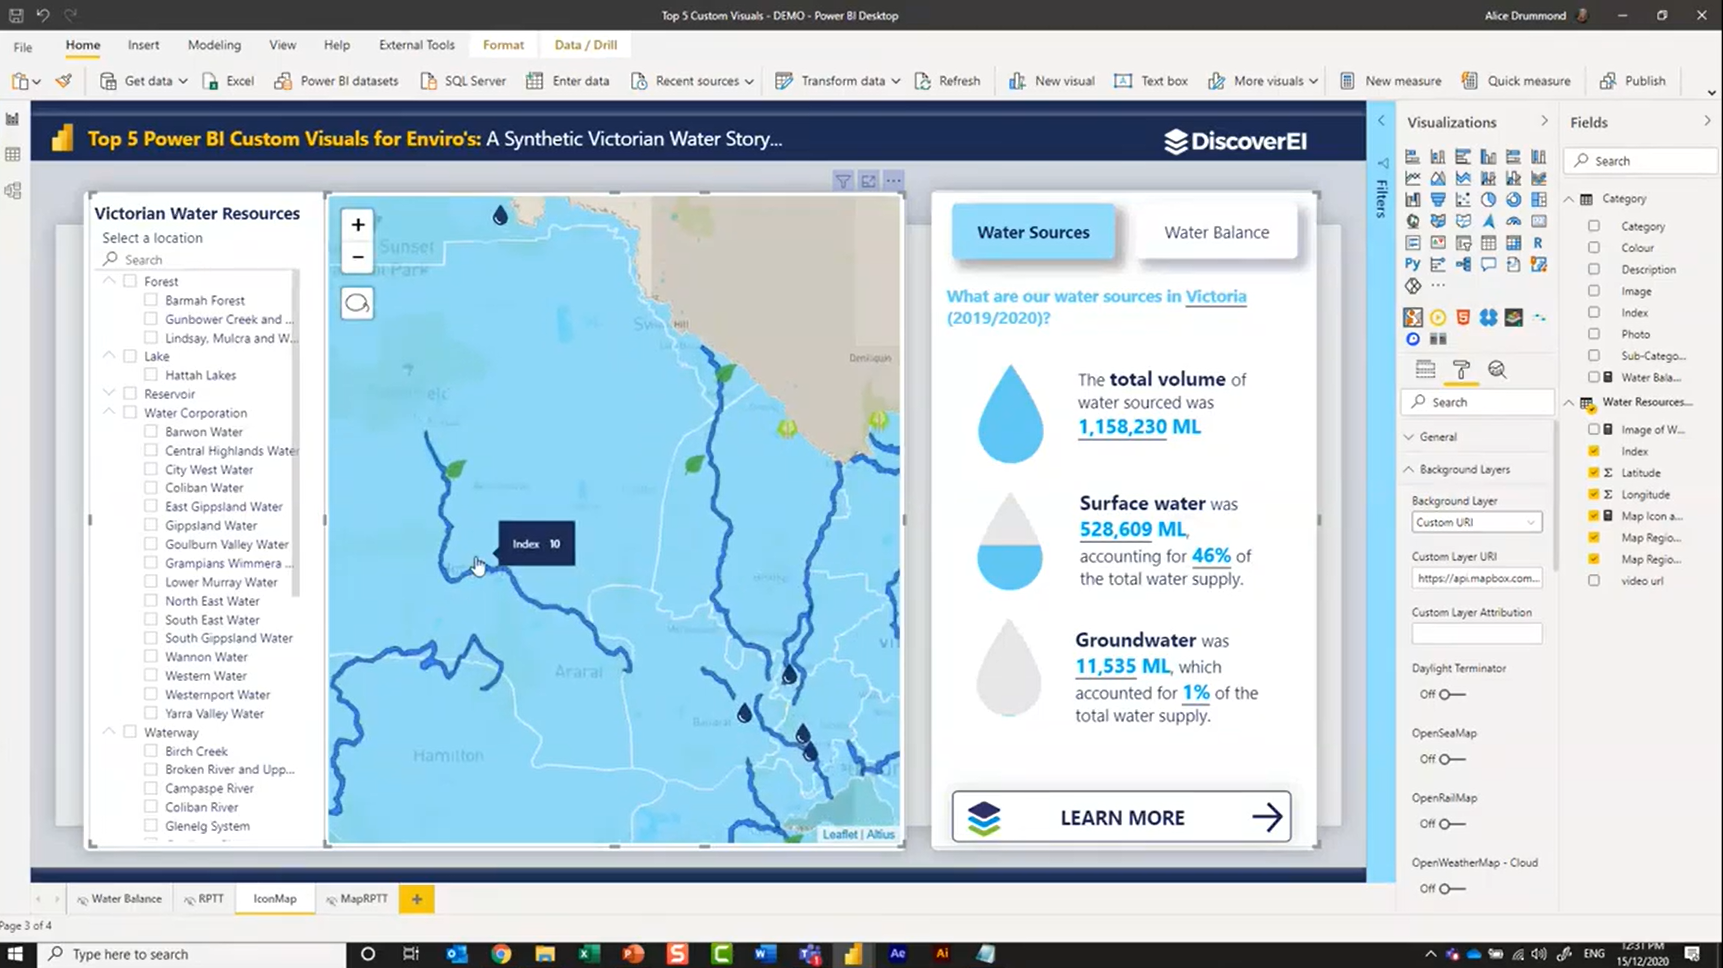The height and width of the screenshot is (968, 1723).
Task: Select the Q&A visualization icon
Action: 1488,264
